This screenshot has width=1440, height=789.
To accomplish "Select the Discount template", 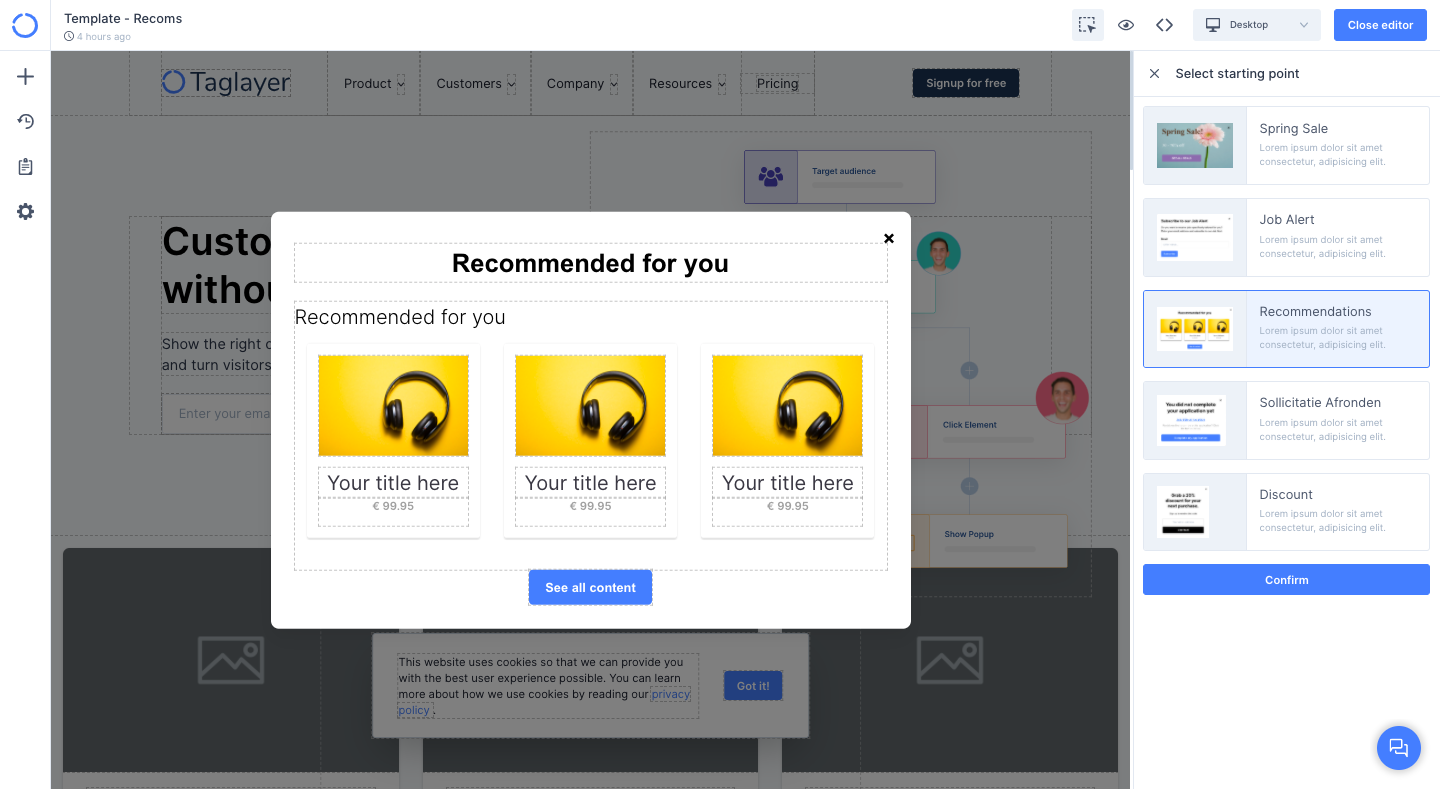I will (1286, 512).
